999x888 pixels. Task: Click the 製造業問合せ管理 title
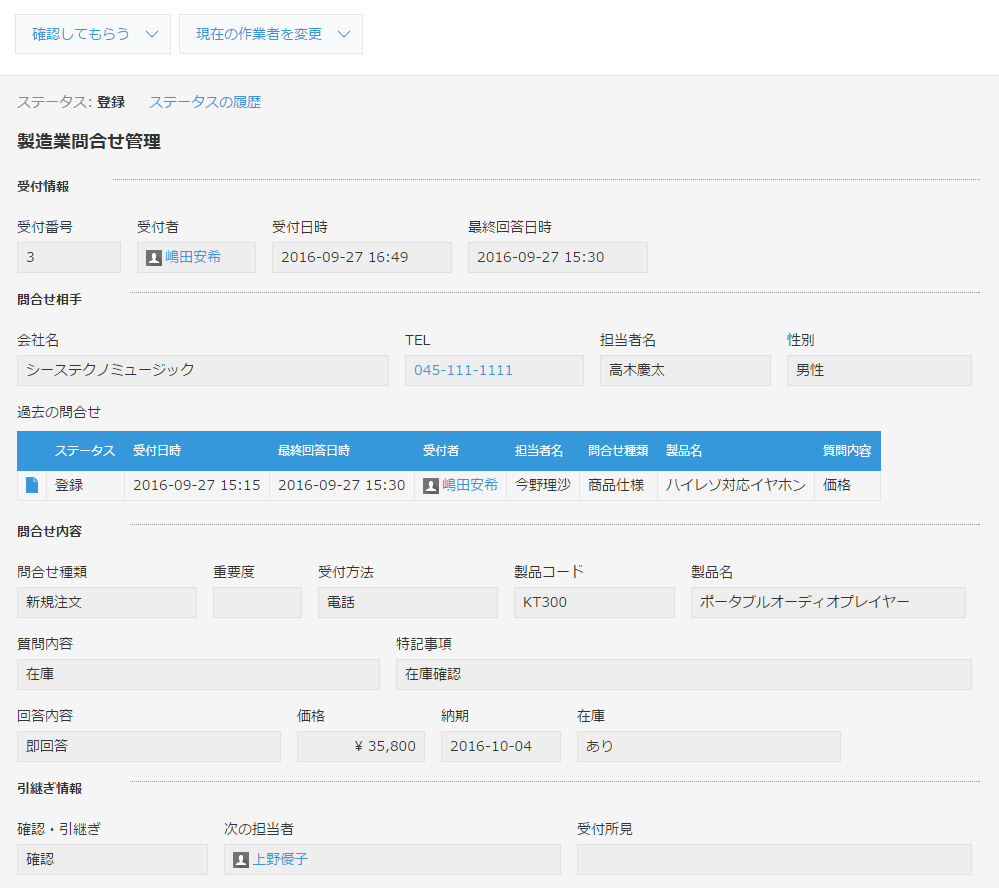(x=89, y=141)
